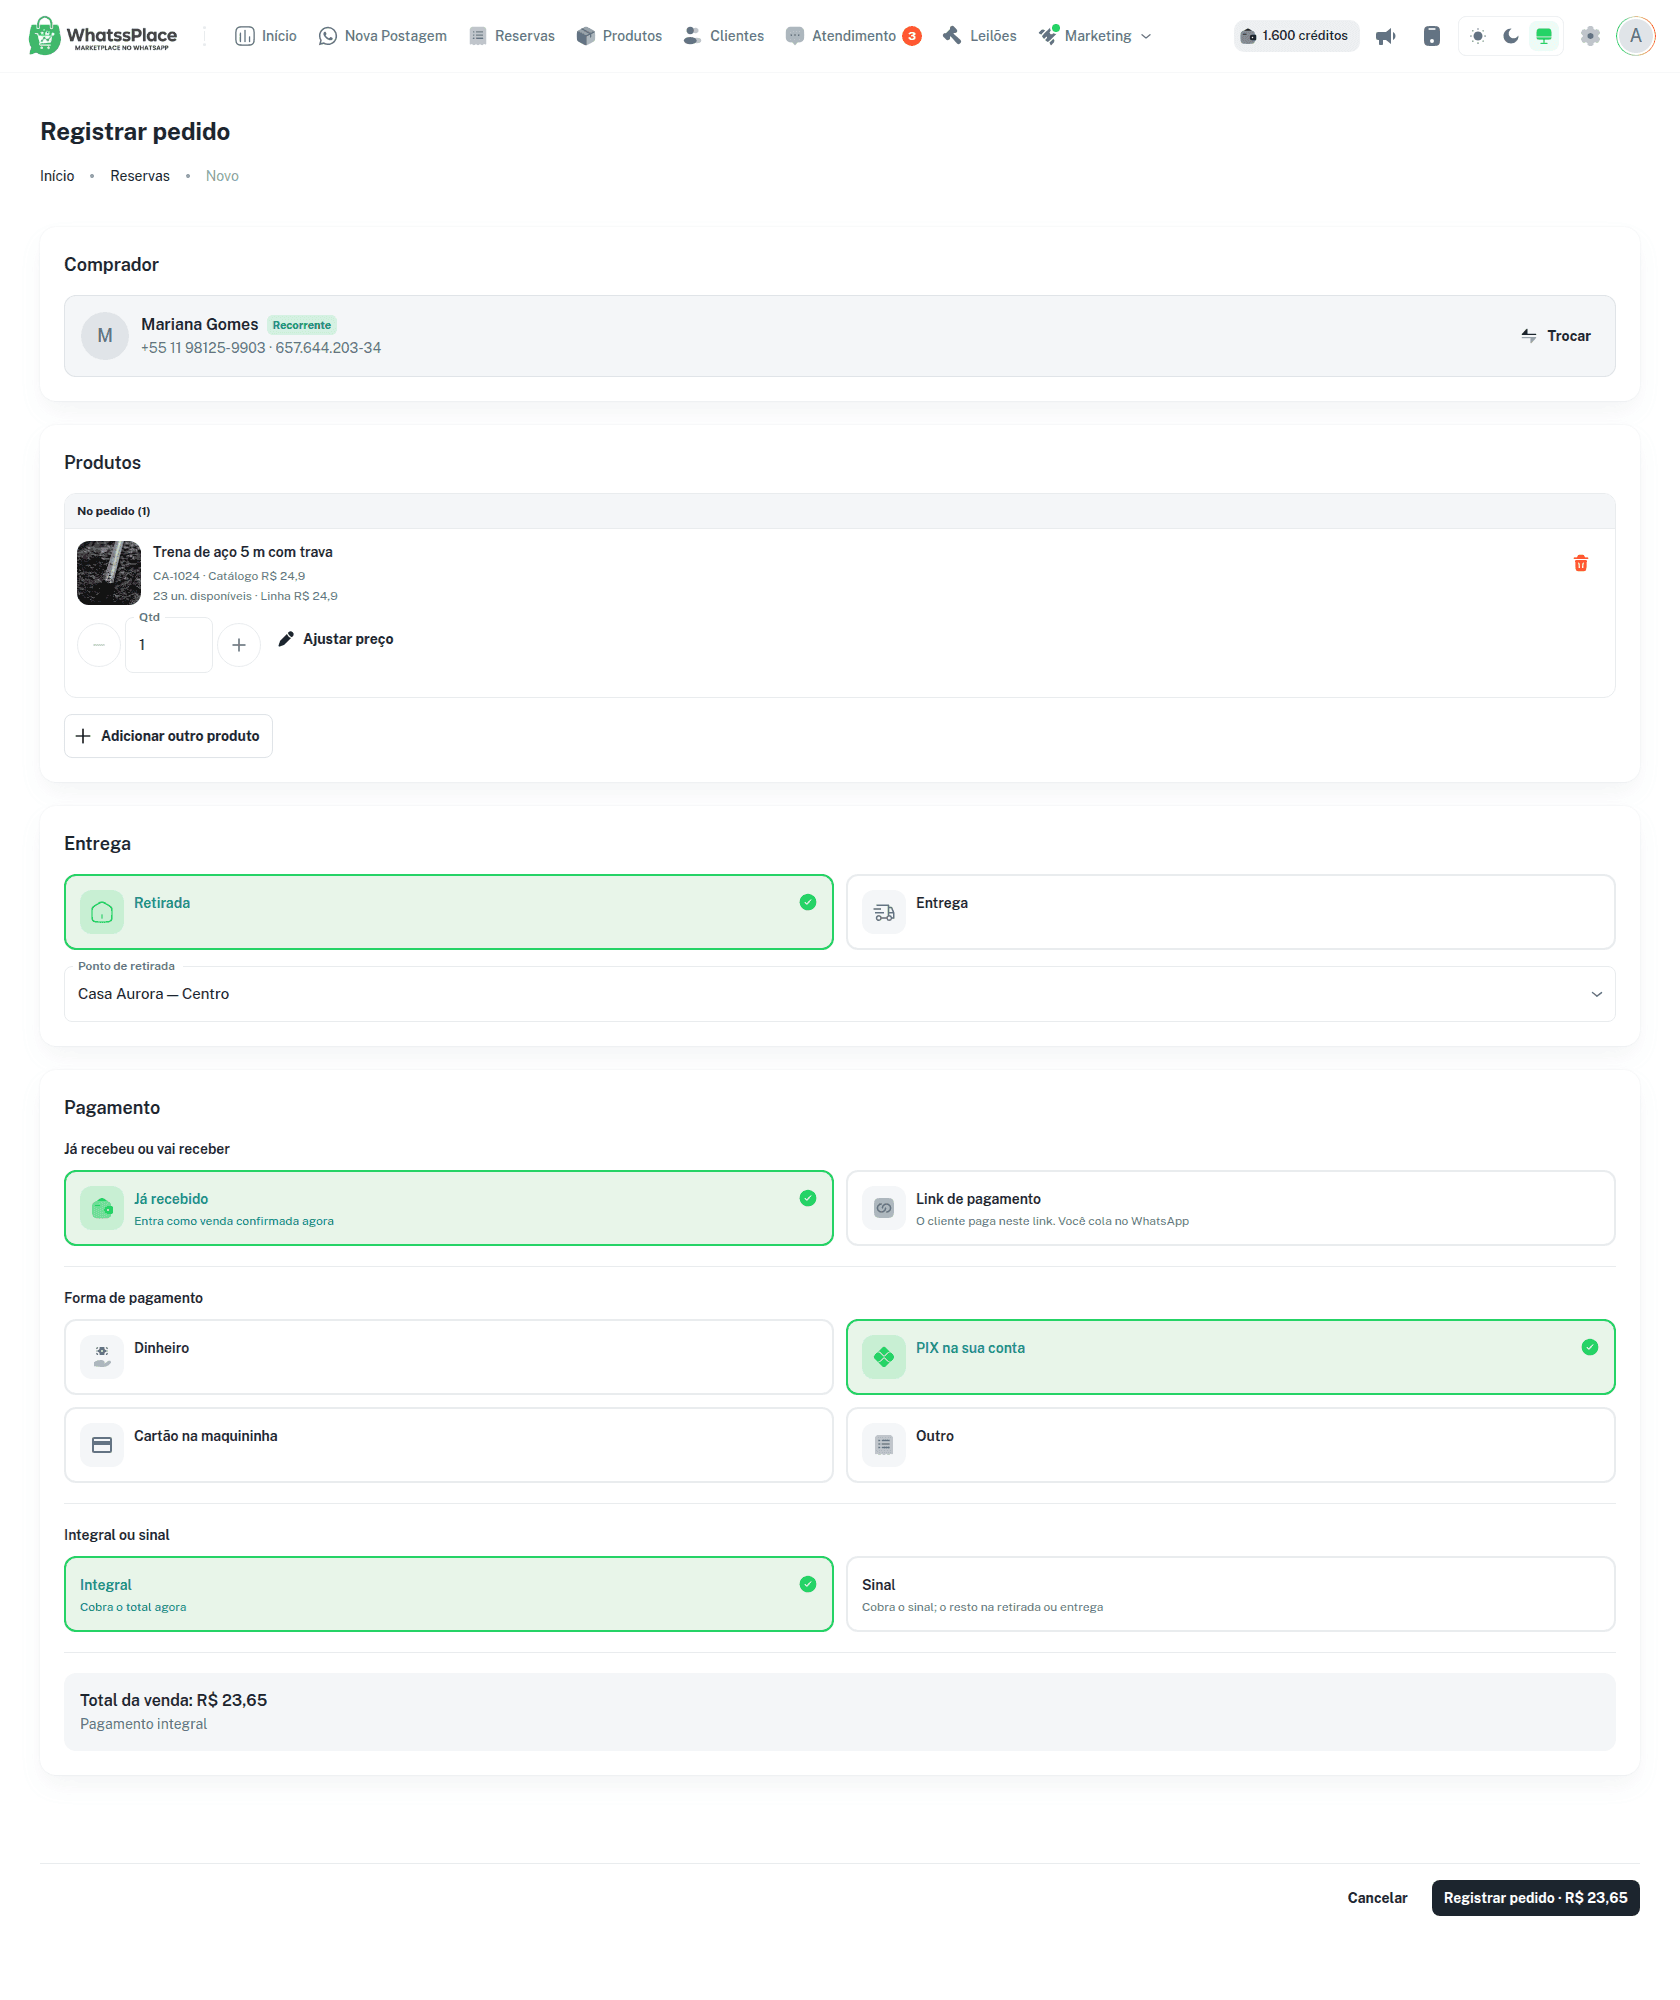
Task: Open the user avatar A menu
Action: (1636, 36)
